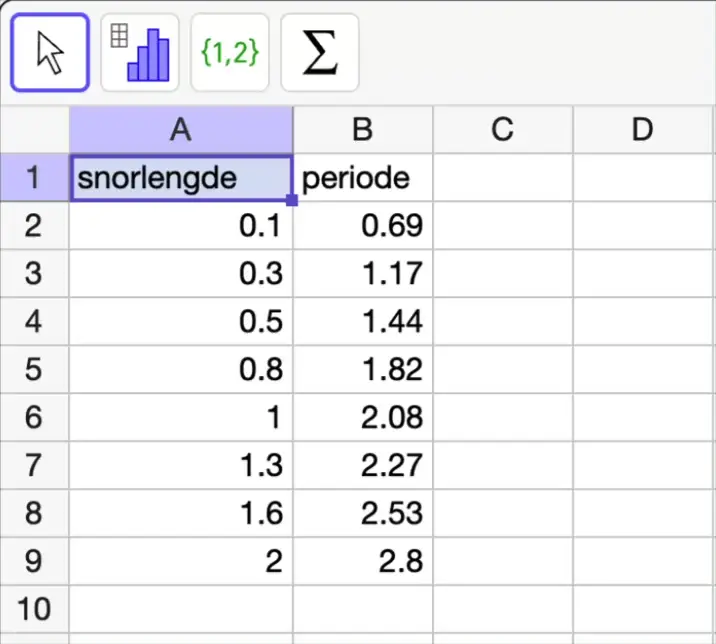The width and height of the screenshot is (716, 644).
Task: Click the cell containing snorlengde
Action: coord(181,178)
